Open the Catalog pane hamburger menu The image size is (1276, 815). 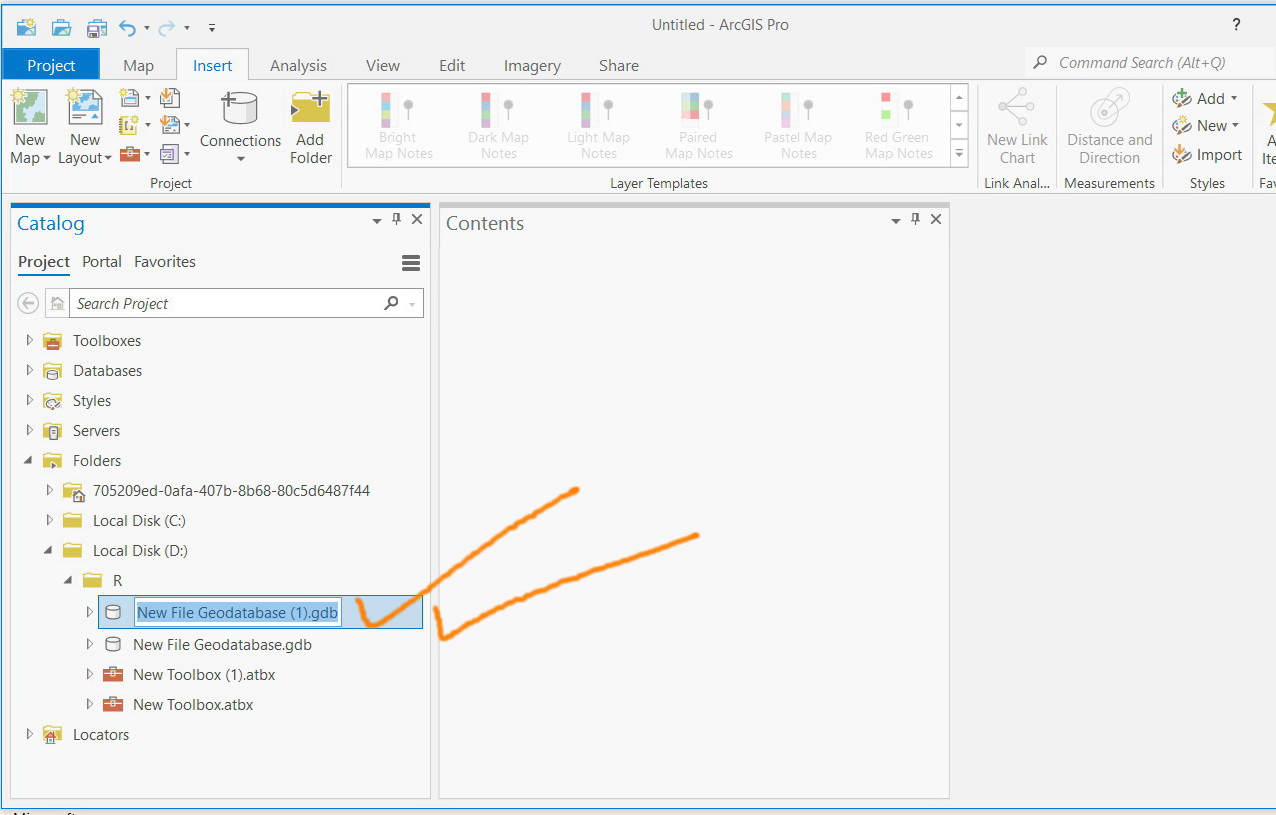tap(410, 263)
